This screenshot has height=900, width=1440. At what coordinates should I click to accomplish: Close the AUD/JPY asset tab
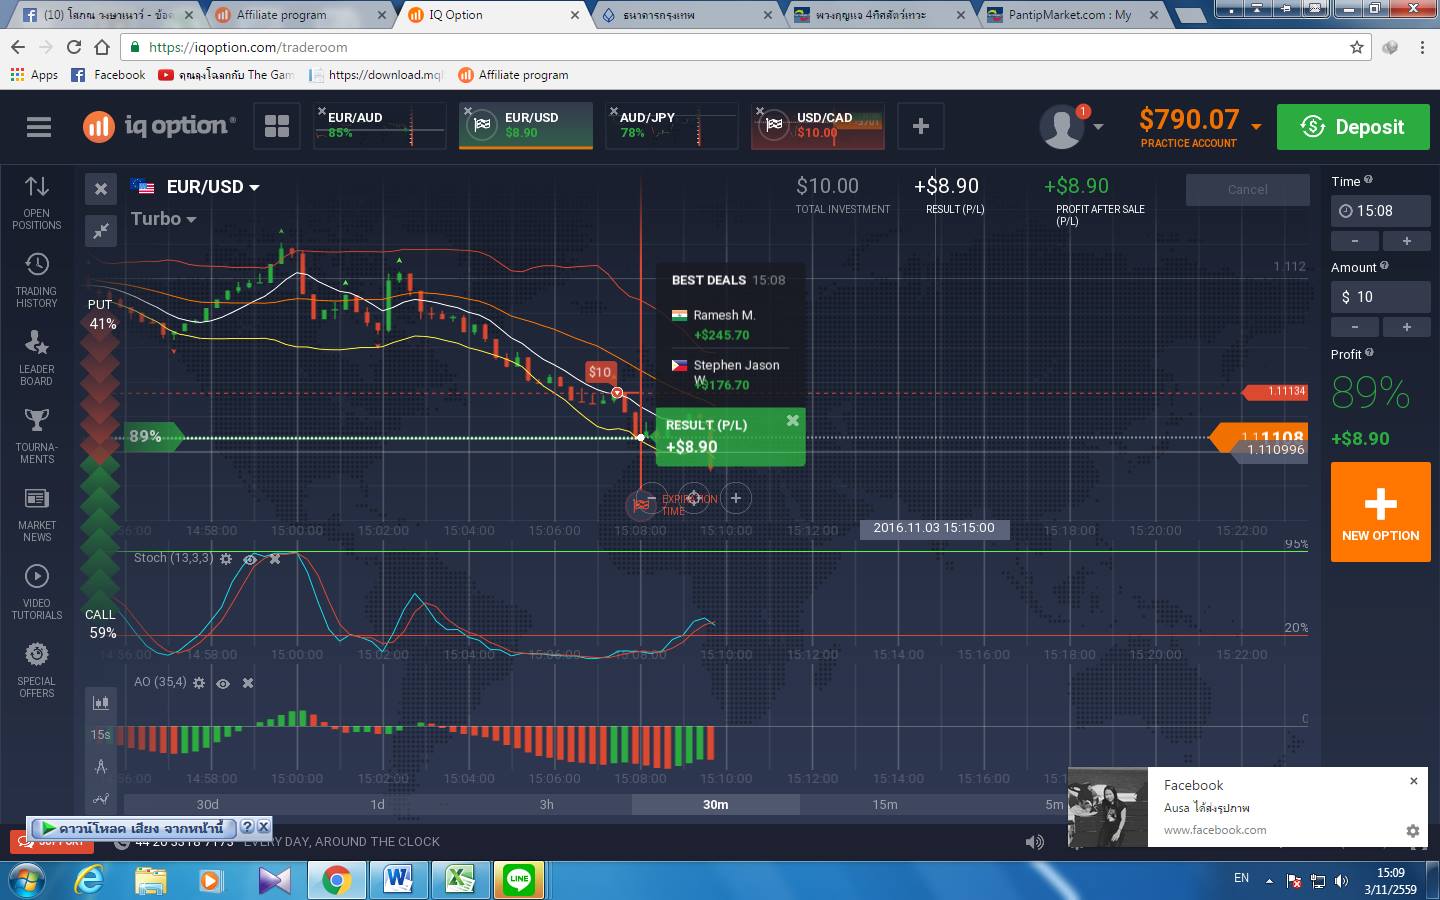click(613, 111)
